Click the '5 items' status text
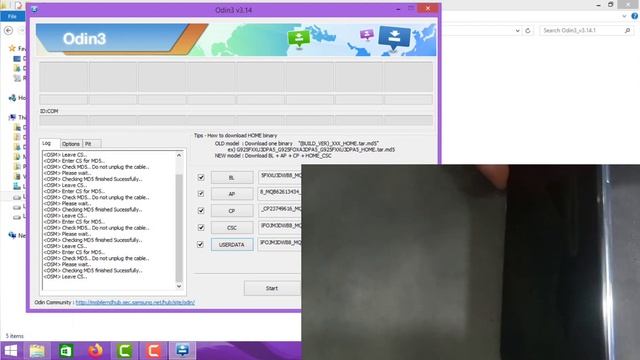The image size is (640, 360). click(x=15, y=336)
